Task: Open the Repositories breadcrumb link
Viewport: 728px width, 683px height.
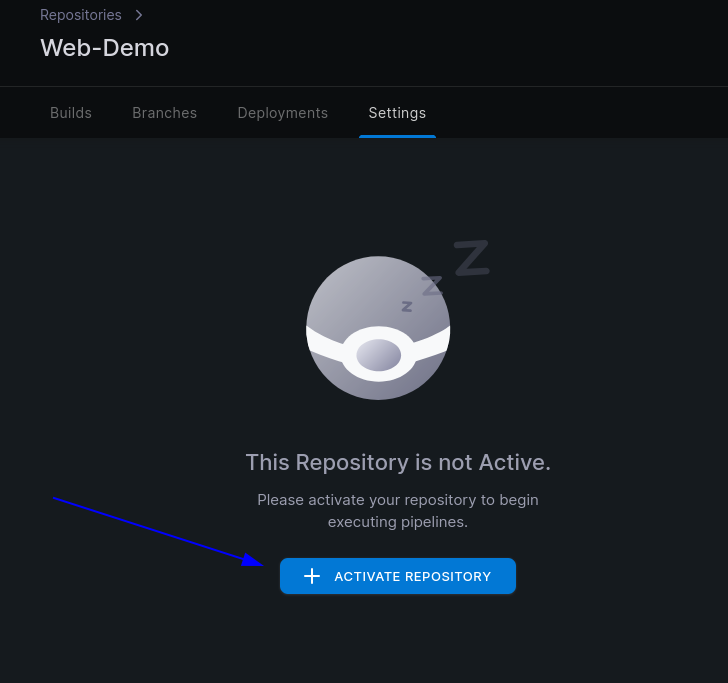Action: (x=81, y=15)
